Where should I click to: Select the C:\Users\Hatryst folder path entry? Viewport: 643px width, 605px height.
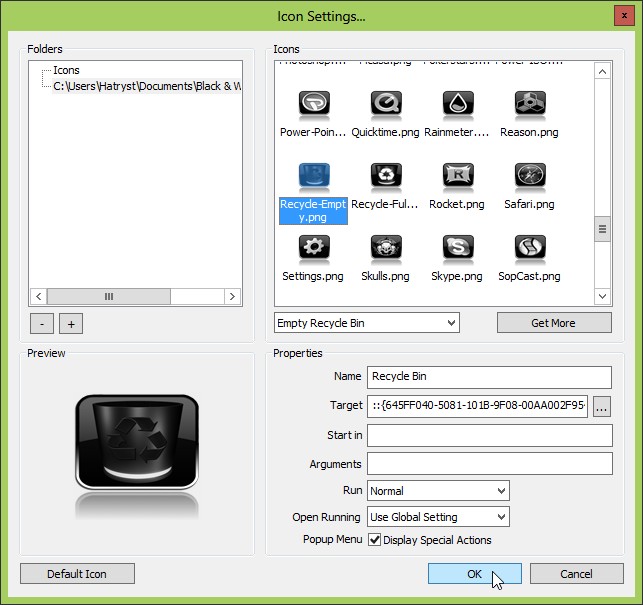[146, 86]
